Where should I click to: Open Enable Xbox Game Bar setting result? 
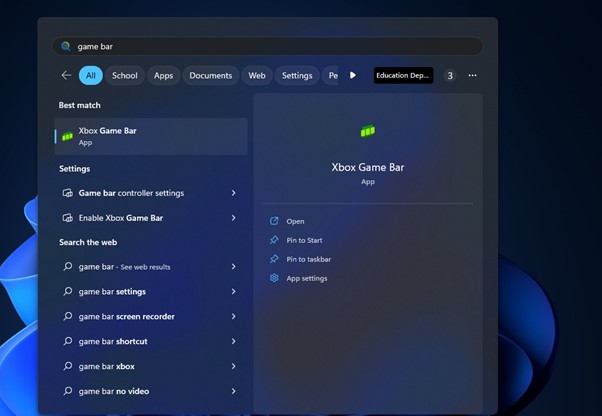point(151,218)
